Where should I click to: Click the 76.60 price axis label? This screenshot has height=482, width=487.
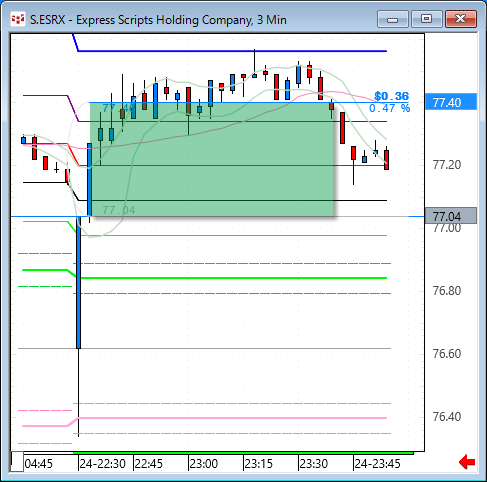(x=447, y=354)
